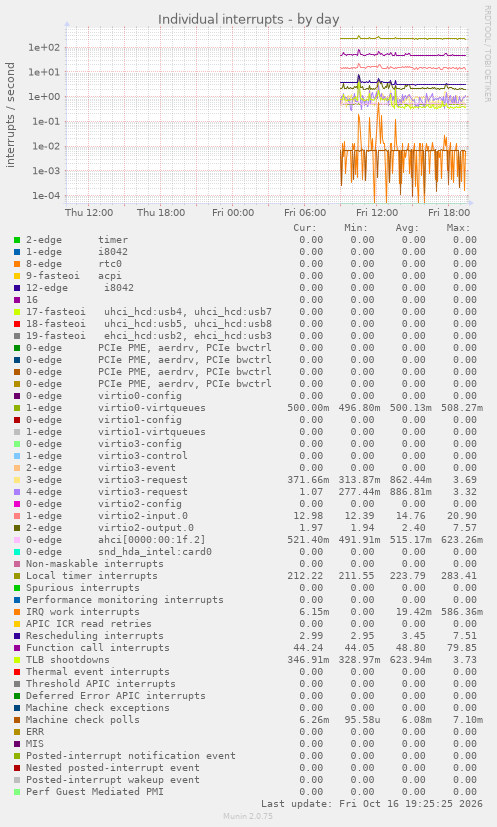This screenshot has width=497, height=827.
Task: Click the graph title 'Individual interrupts - by day'
Action: [x=248, y=20]
